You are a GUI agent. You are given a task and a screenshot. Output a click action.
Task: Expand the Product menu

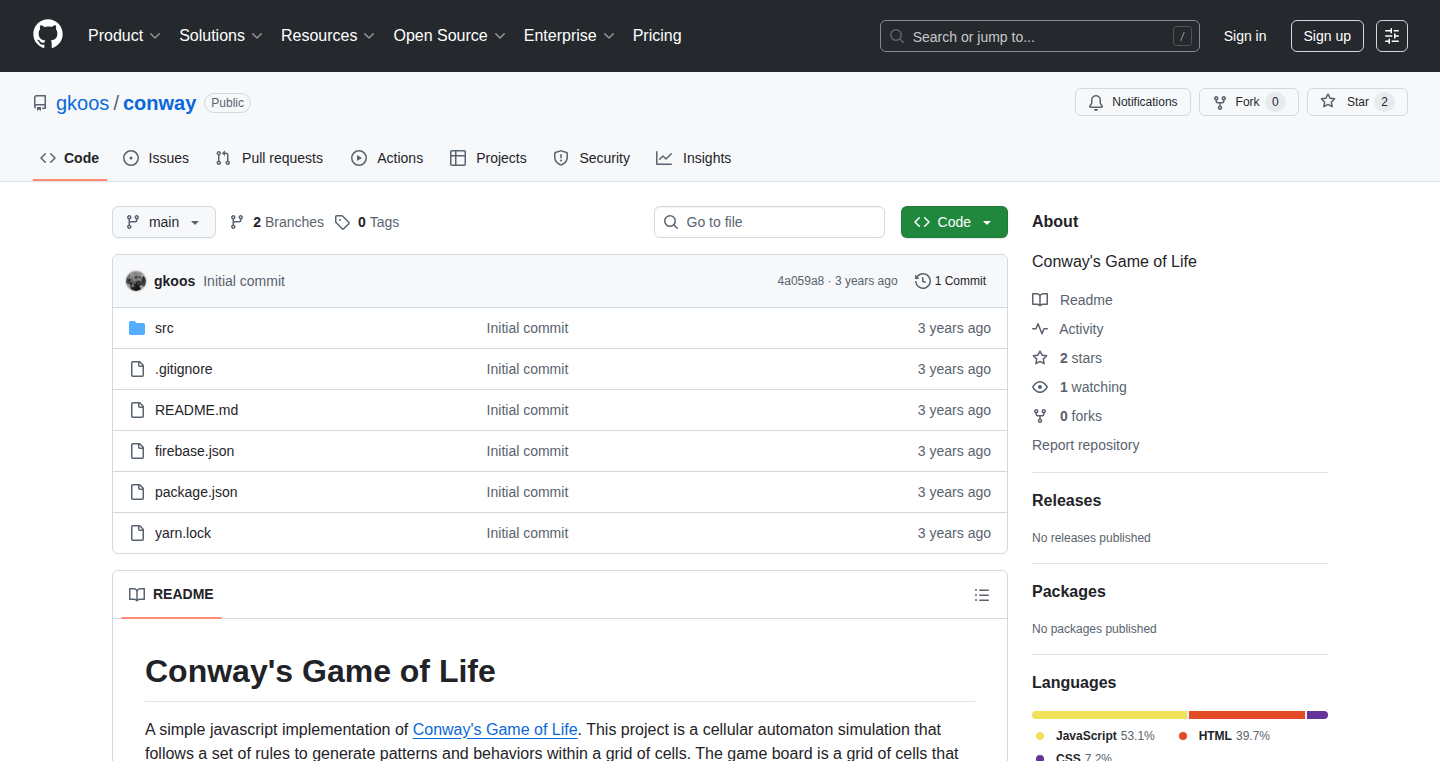click(124, 35)
